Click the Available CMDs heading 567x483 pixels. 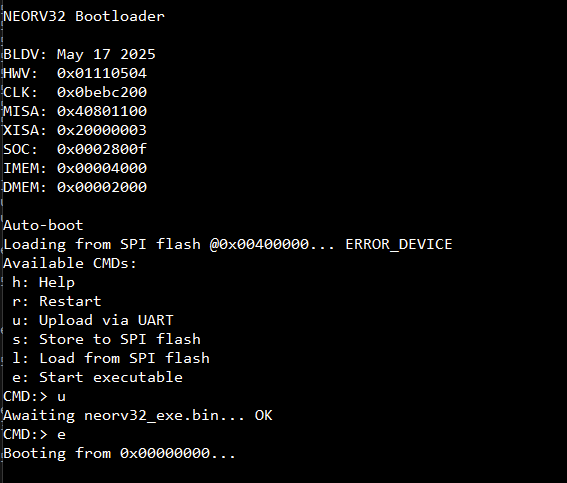(x=70, y=263)
